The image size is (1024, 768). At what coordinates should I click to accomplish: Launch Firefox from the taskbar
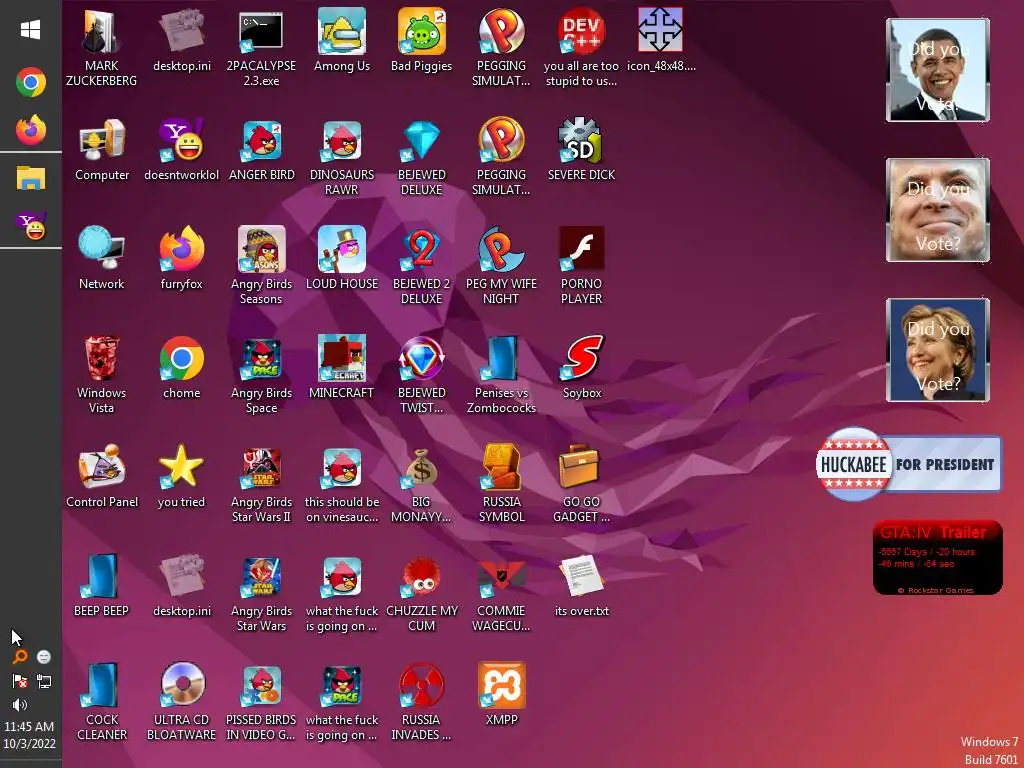click(31, 129)
